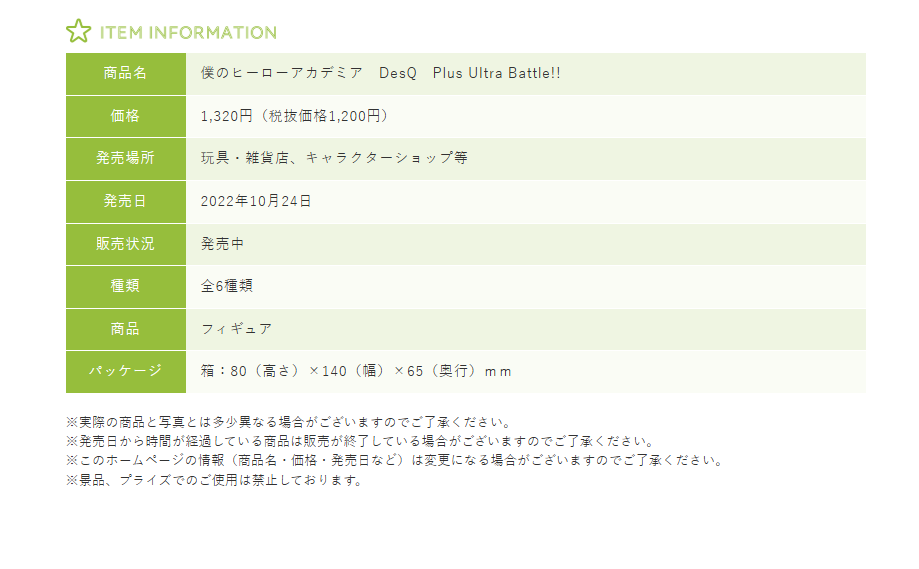
Task: Click the フィギュア value text
Action: (236, 328)
